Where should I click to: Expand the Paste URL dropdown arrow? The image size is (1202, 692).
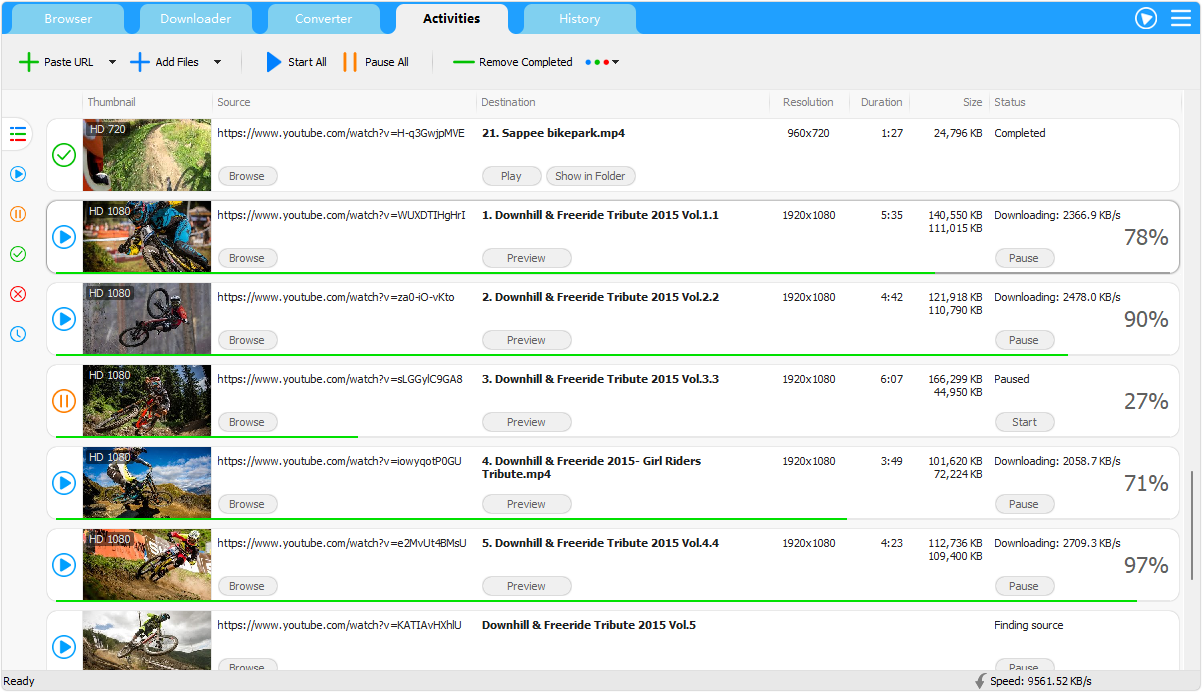(112, 62)
